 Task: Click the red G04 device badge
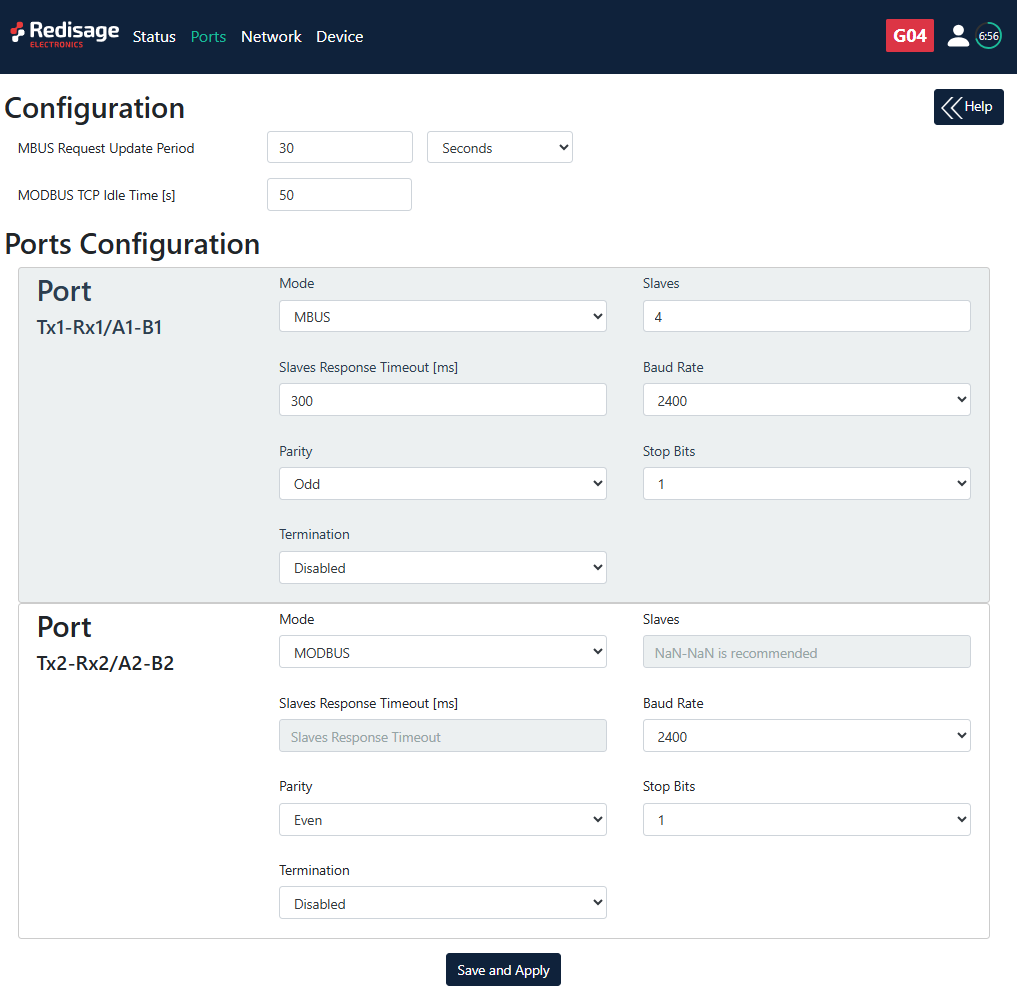(x=909, y=36)
